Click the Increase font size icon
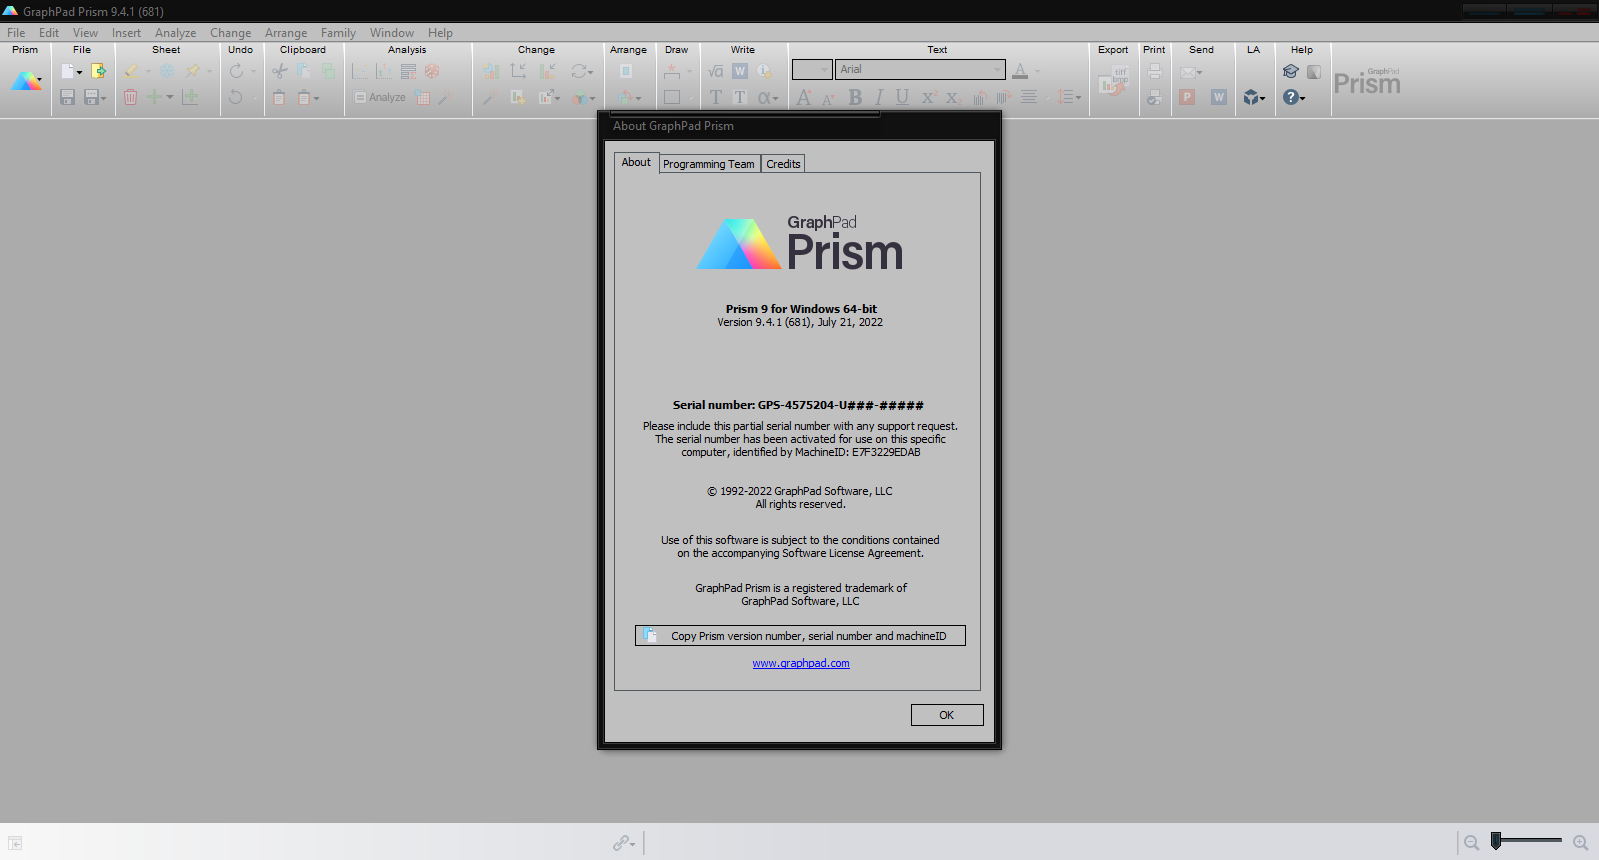 (x=804, y=97)
